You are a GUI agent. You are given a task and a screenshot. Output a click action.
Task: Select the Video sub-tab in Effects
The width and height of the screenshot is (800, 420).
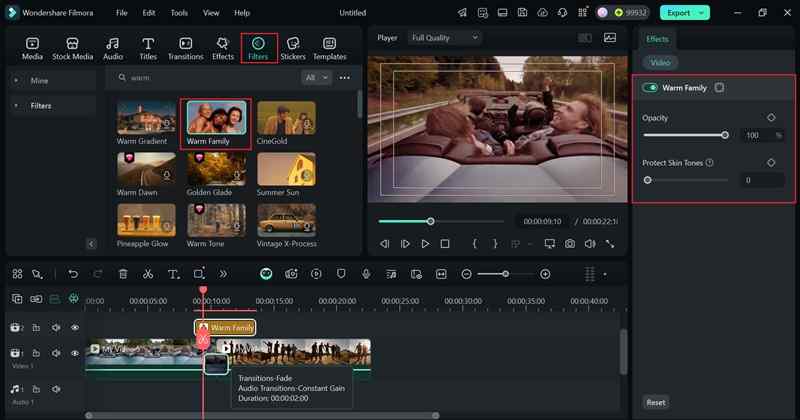pyautogui.click(x=660, y=62)
